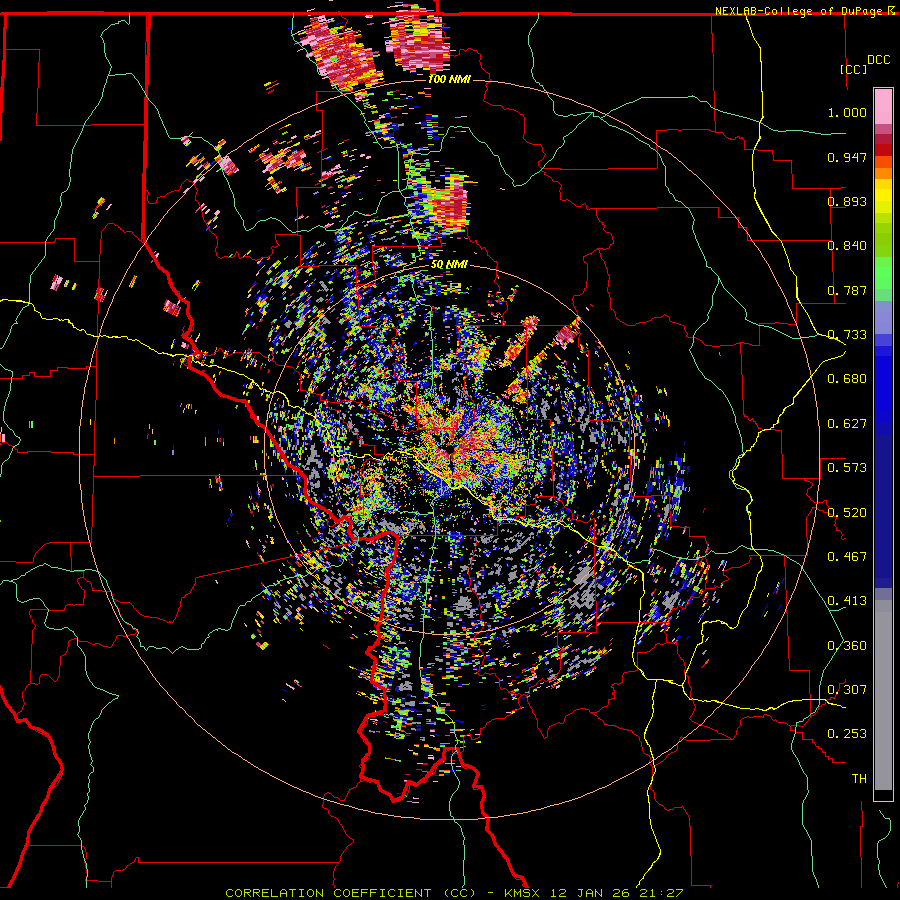Click the 12 JAN 26 date
Image resolution: width=900 pixels, height=900 pixels.
(590, 893)
